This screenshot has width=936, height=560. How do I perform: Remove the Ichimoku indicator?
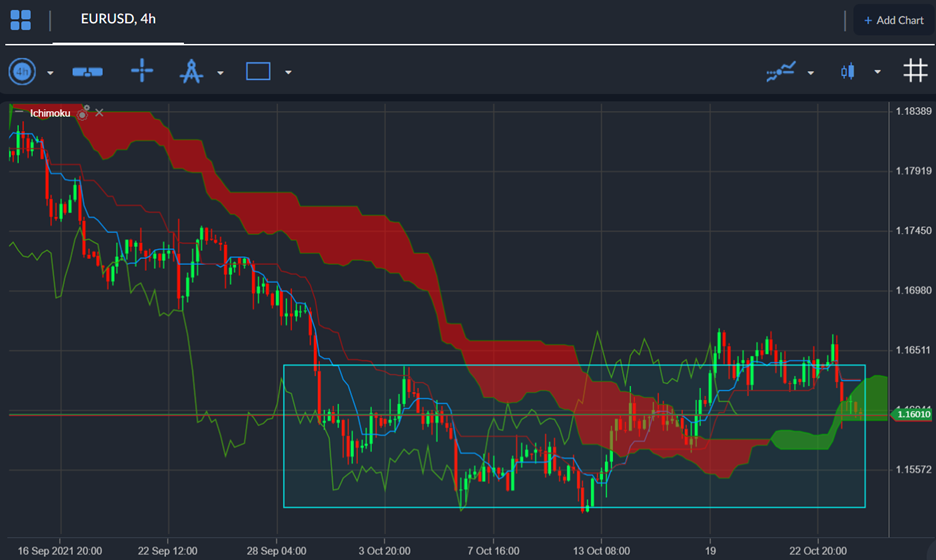99,112
